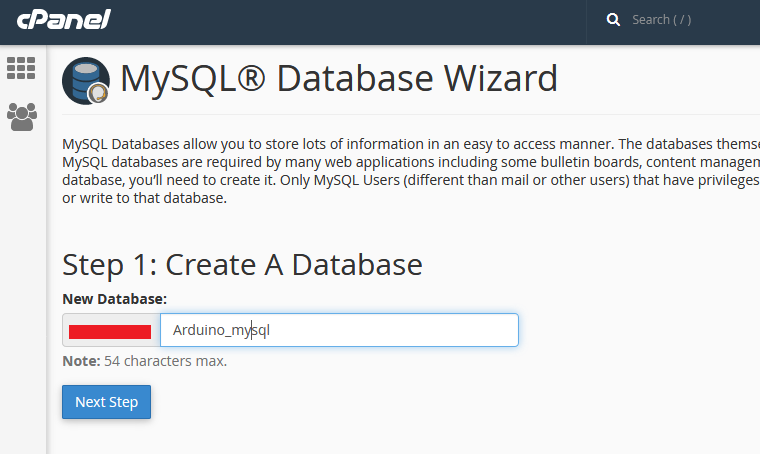Click the divider line under the page title

point(400,115)
